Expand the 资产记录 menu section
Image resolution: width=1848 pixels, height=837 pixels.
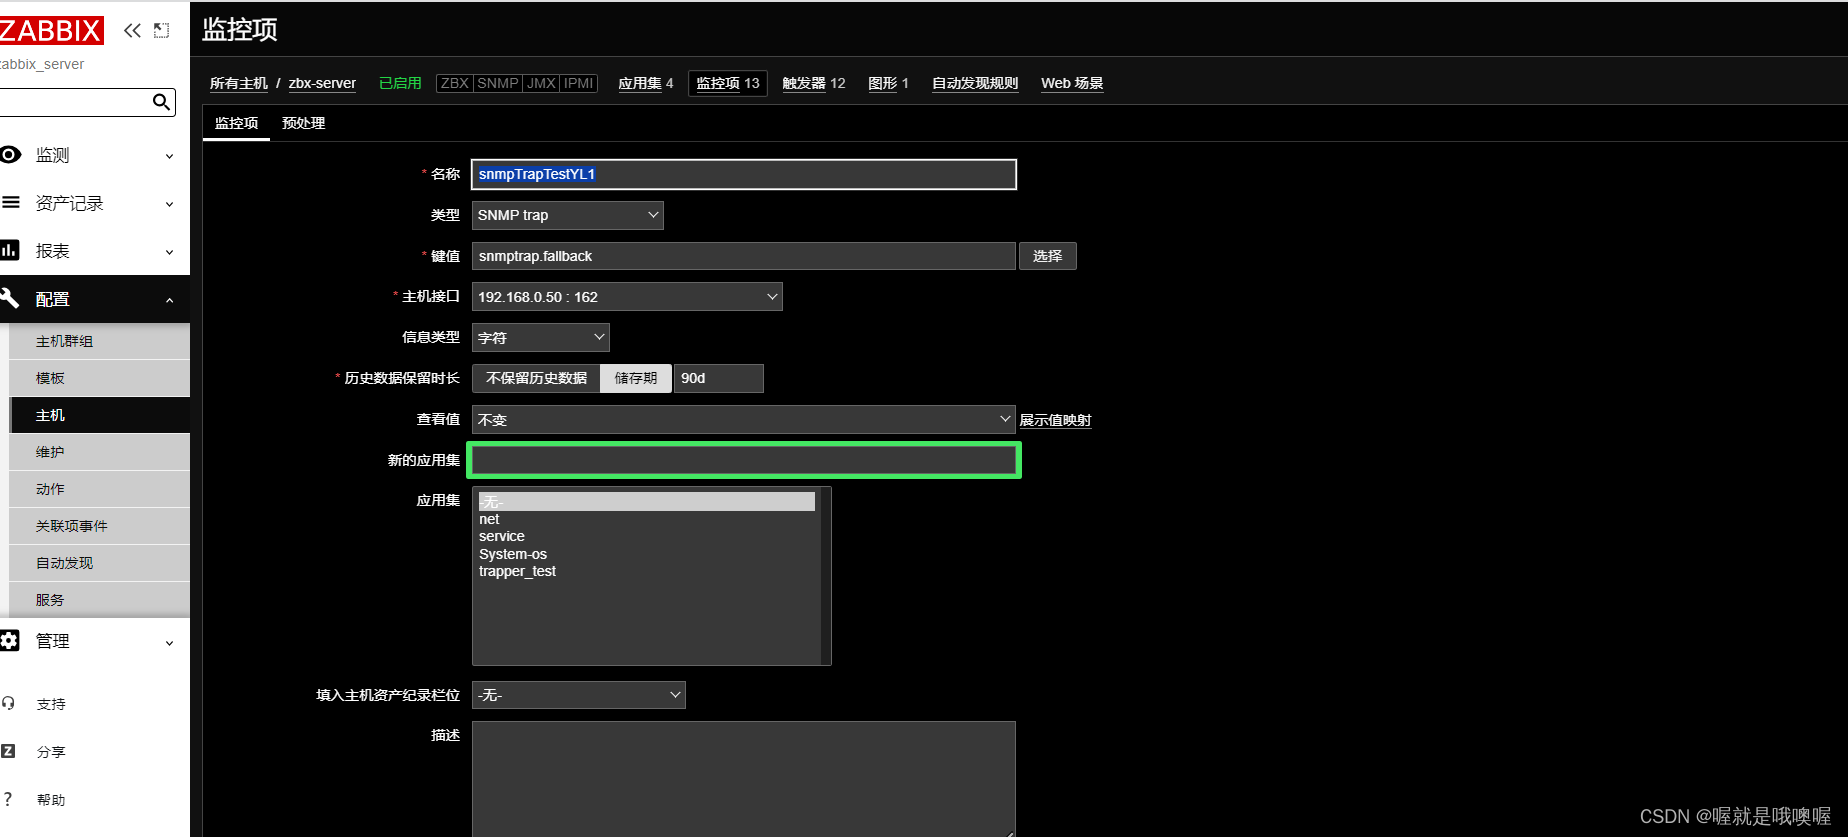click(x=95, y=203)
